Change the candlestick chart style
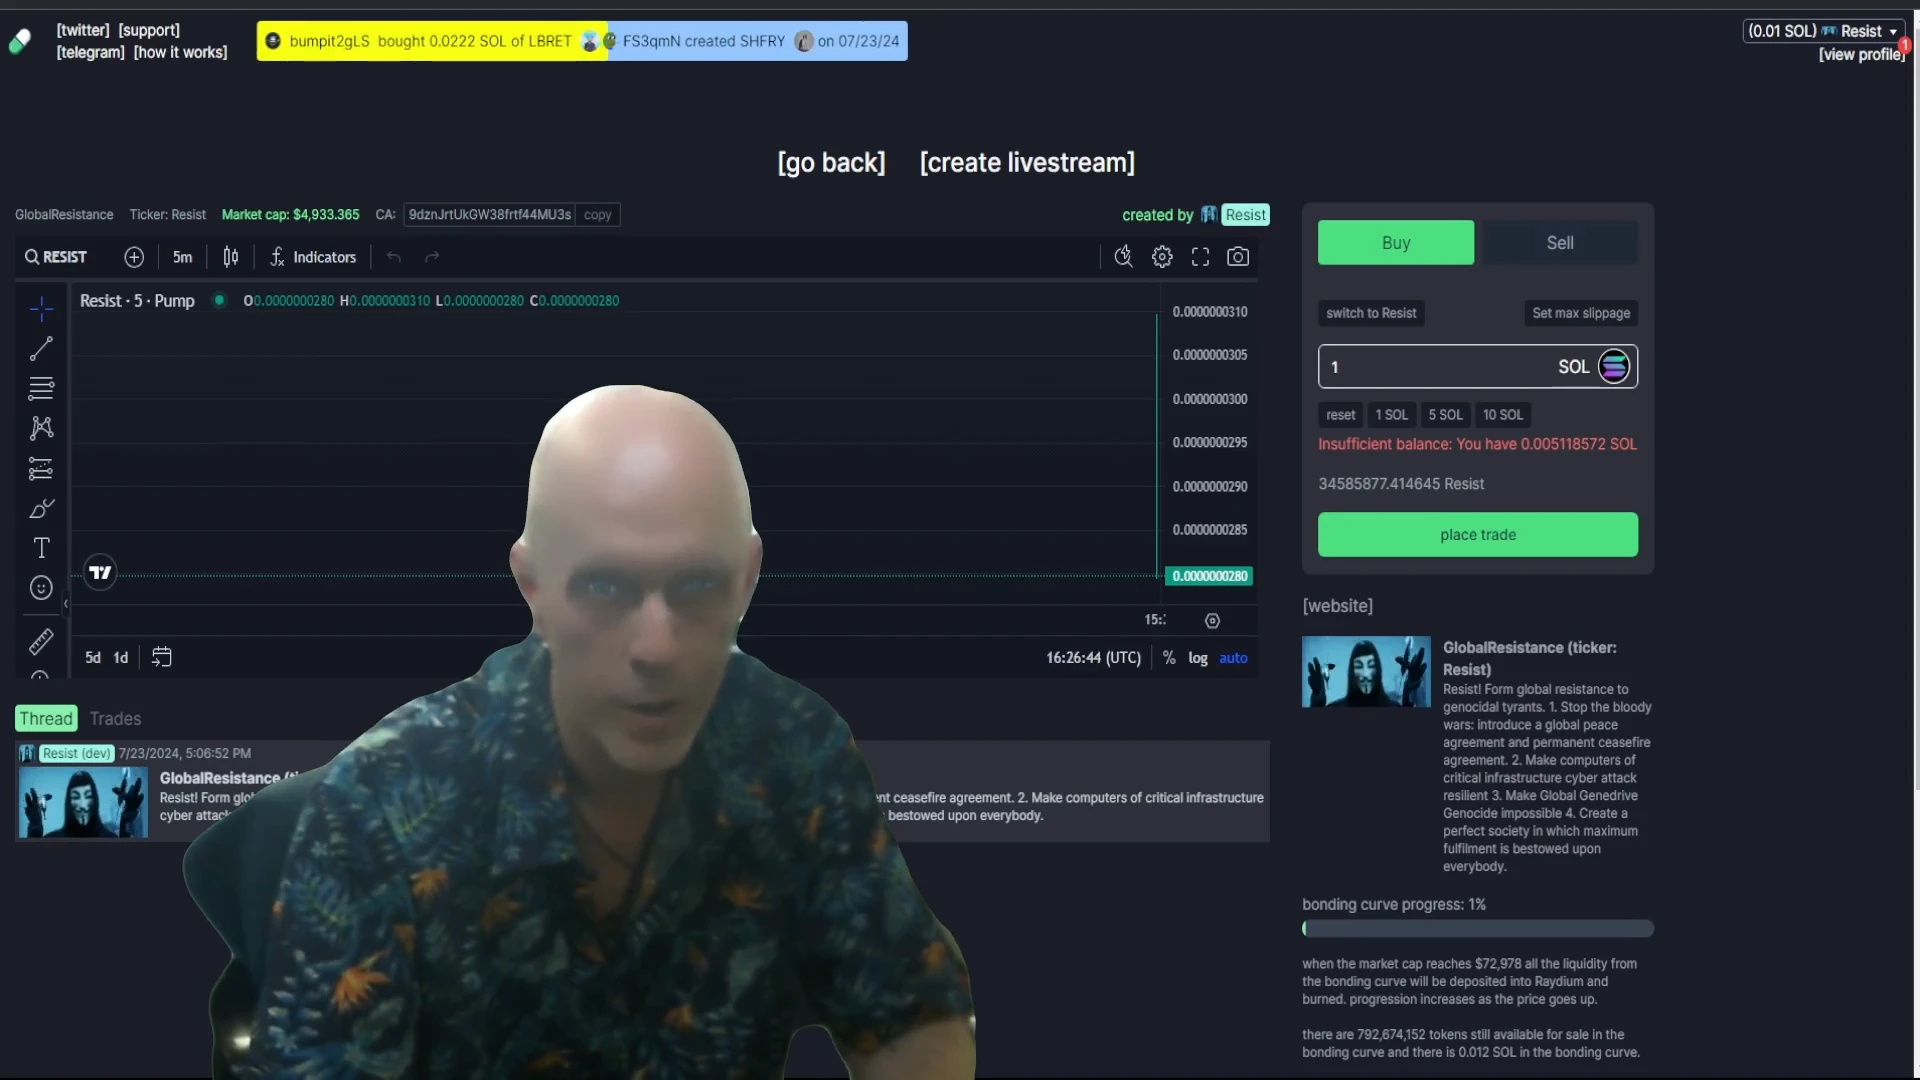The width and height of the screenshot is (1920, 1080). [231, 257]
